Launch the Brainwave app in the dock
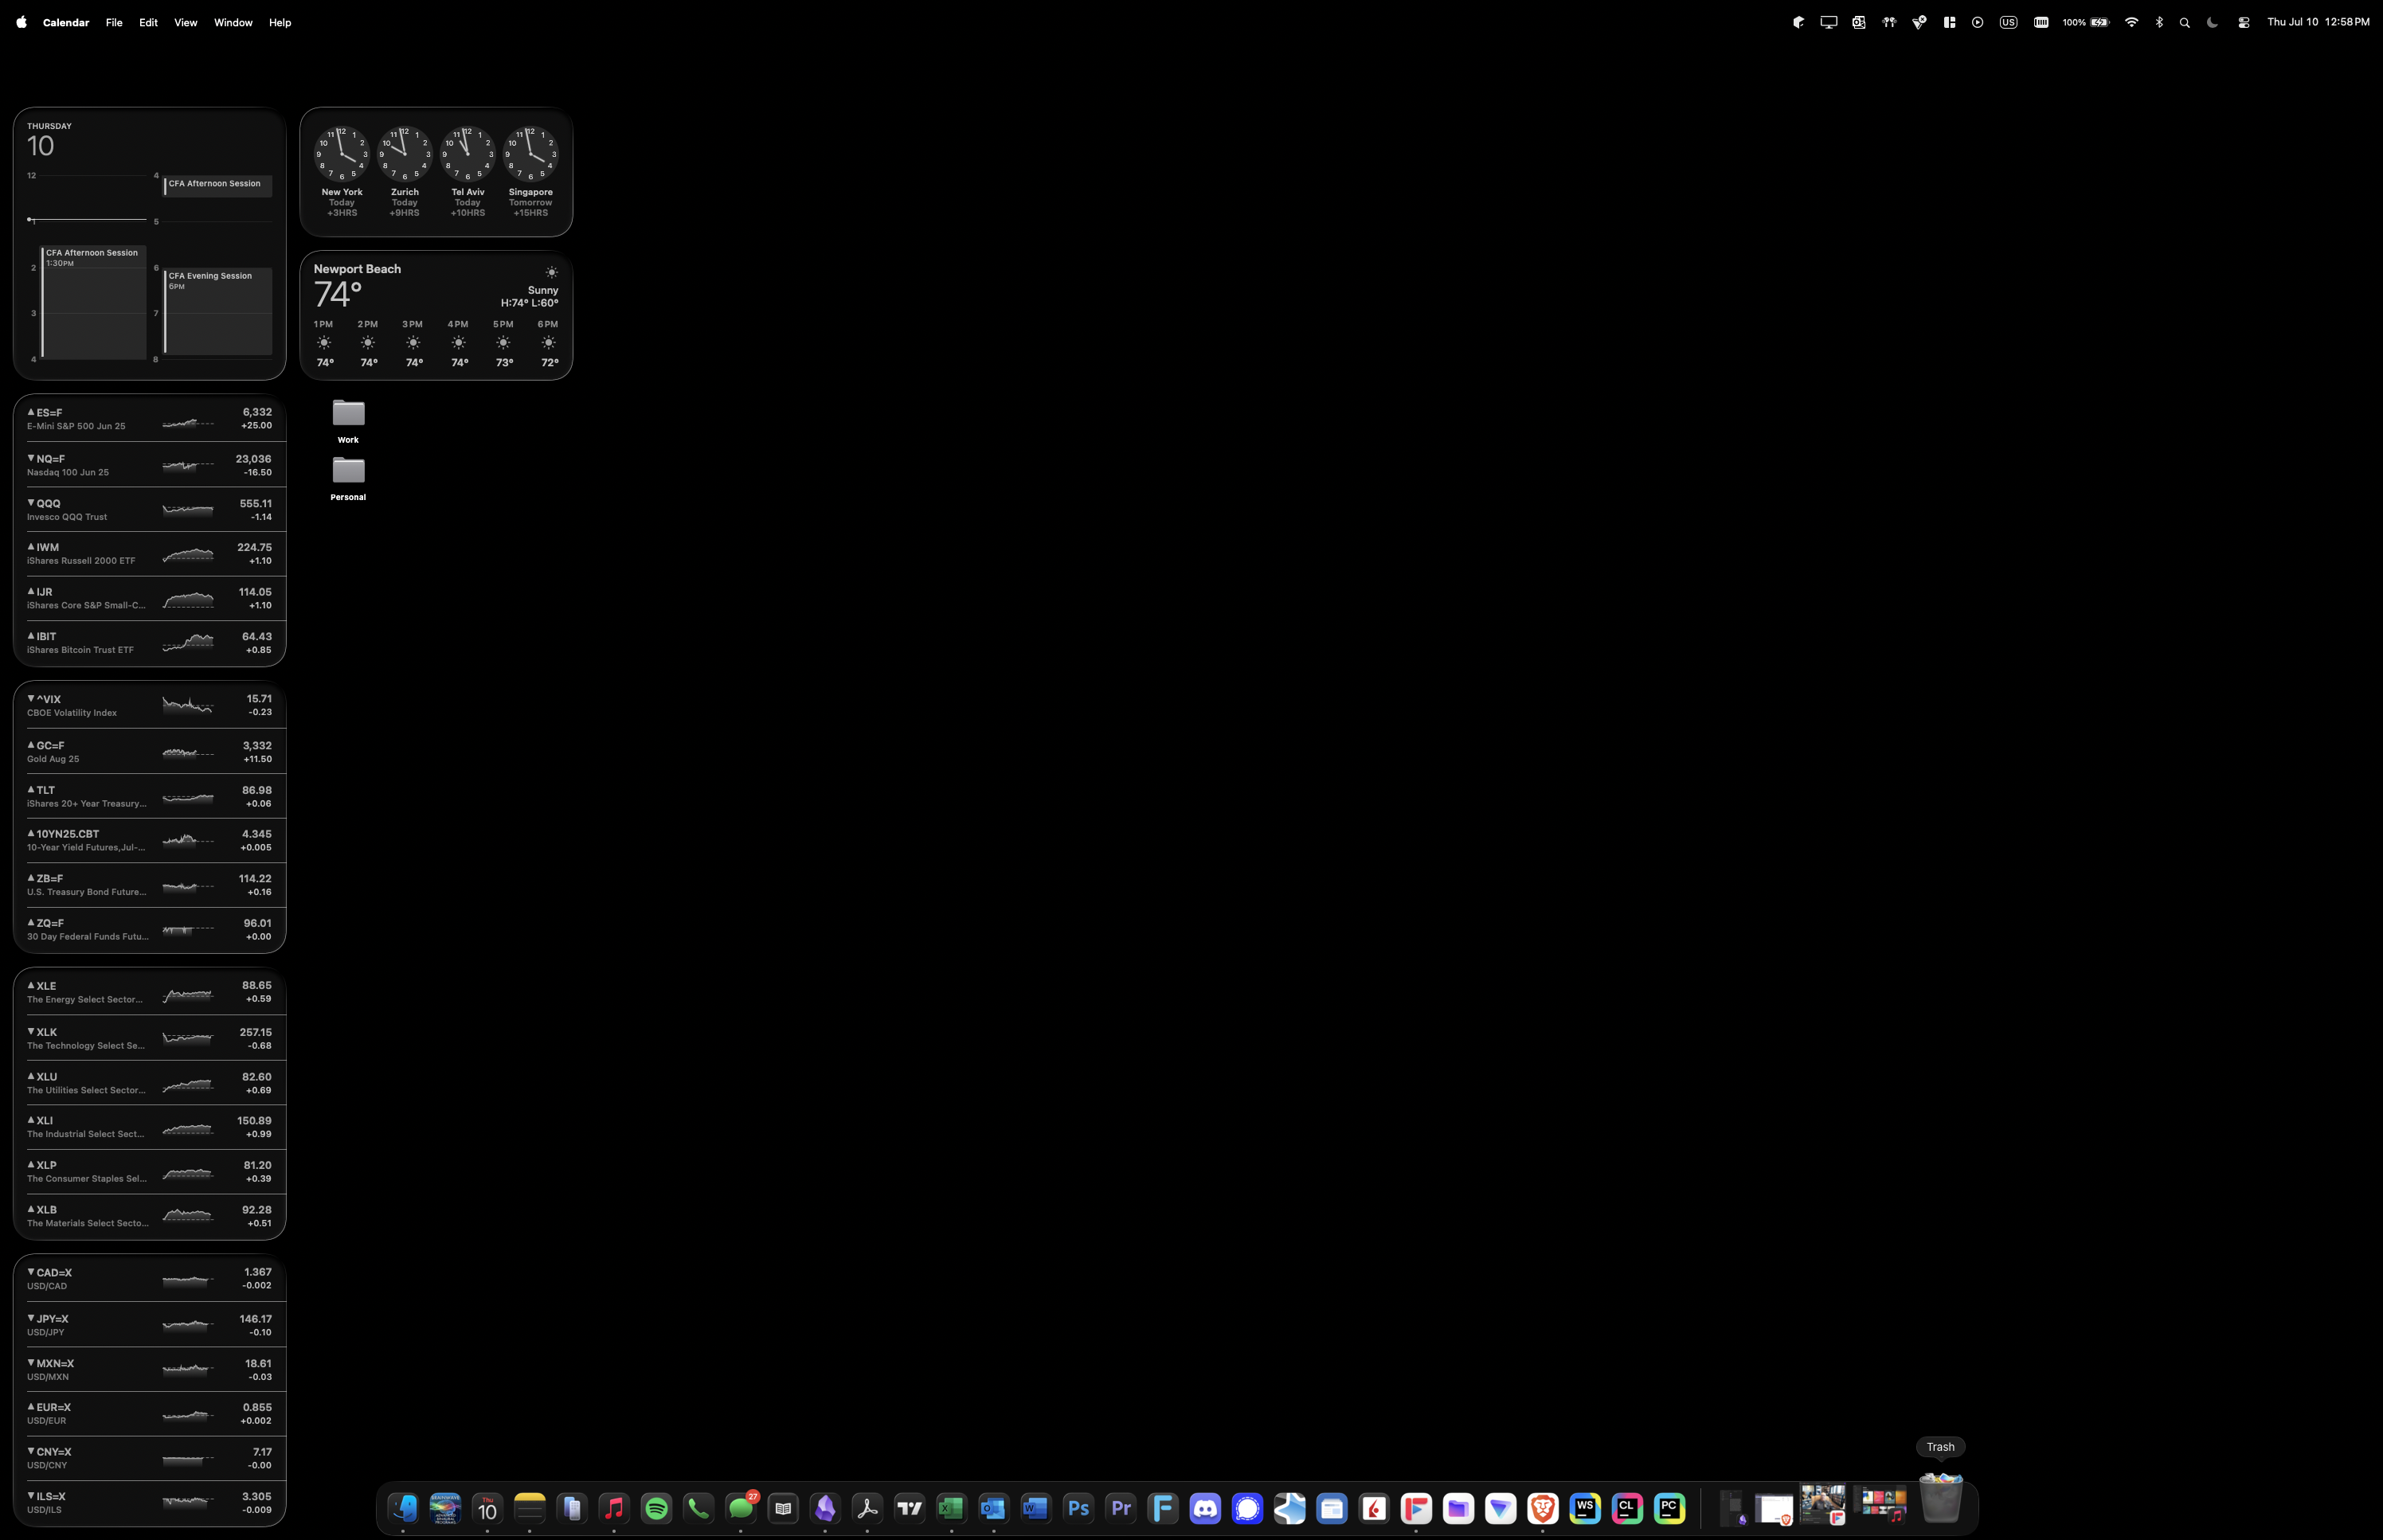This screenshot has height=1540, width=2383. coord(445,1508)
